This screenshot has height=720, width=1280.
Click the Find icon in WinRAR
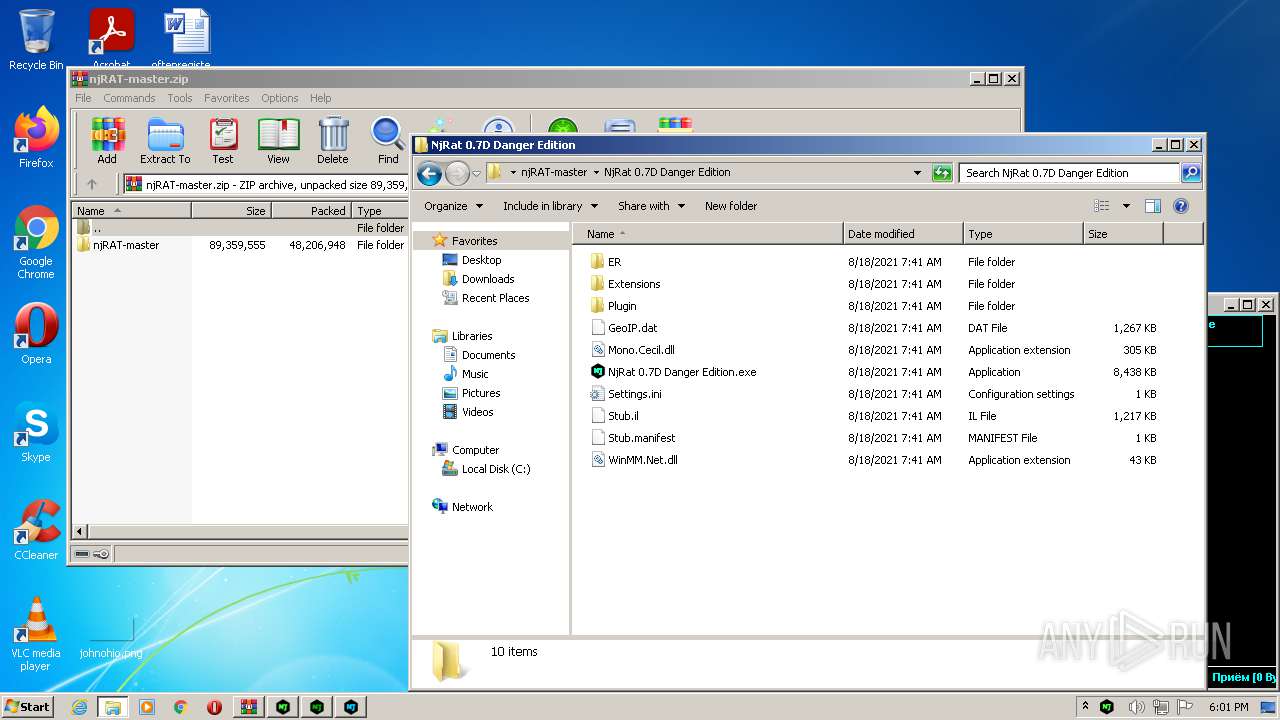pyautogui.click(x=388, y=141)
